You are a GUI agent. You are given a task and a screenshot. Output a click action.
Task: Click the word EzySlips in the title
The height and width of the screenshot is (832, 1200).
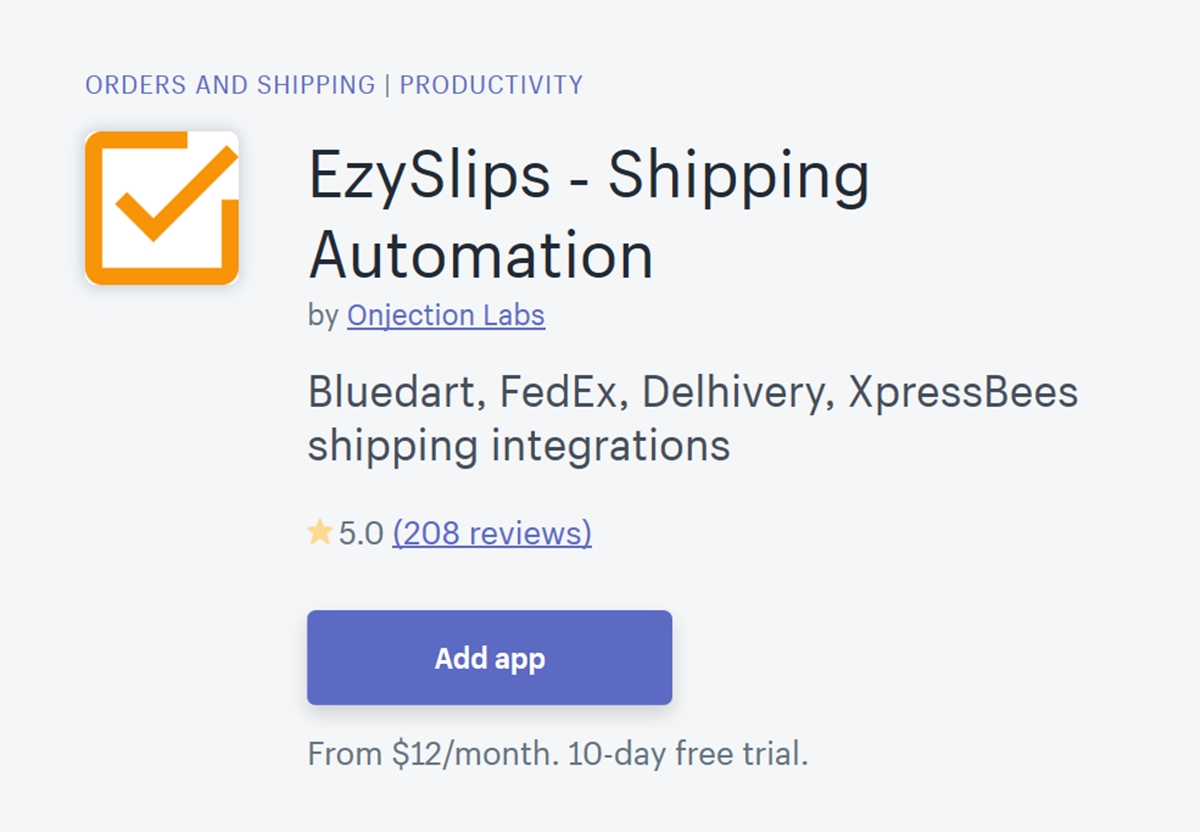click(x=430, y=178)
